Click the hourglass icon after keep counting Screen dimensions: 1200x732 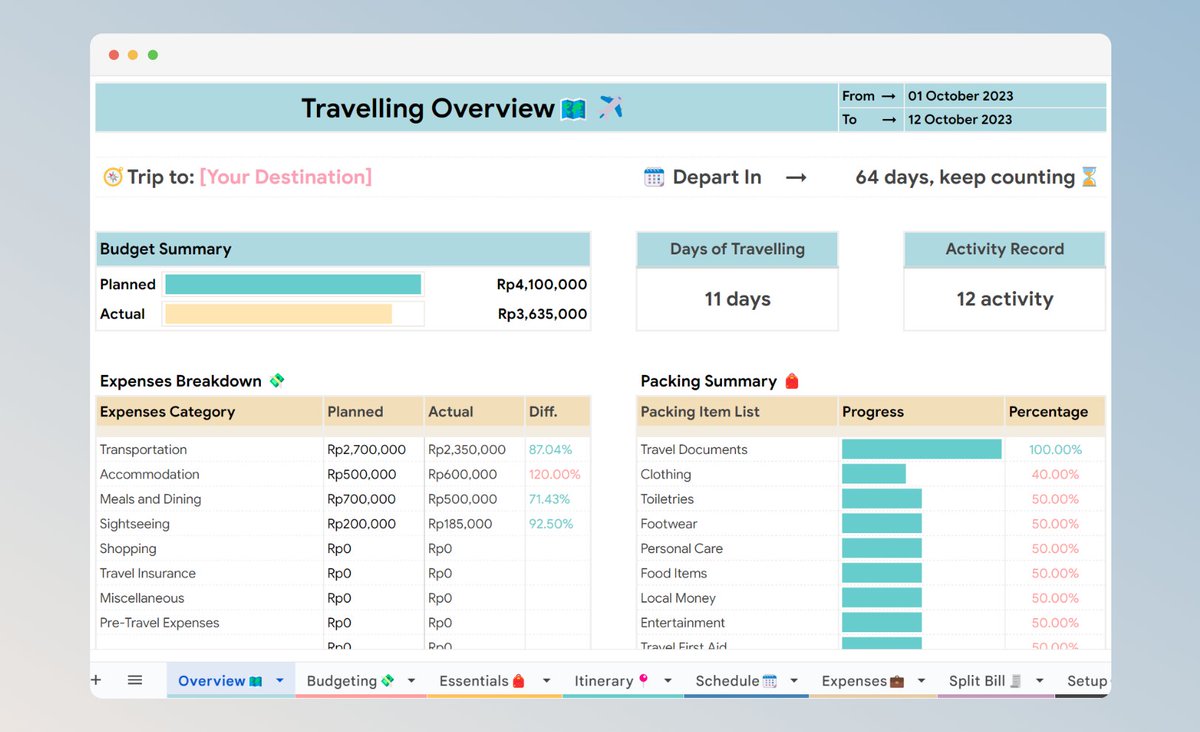(1089, 177)
